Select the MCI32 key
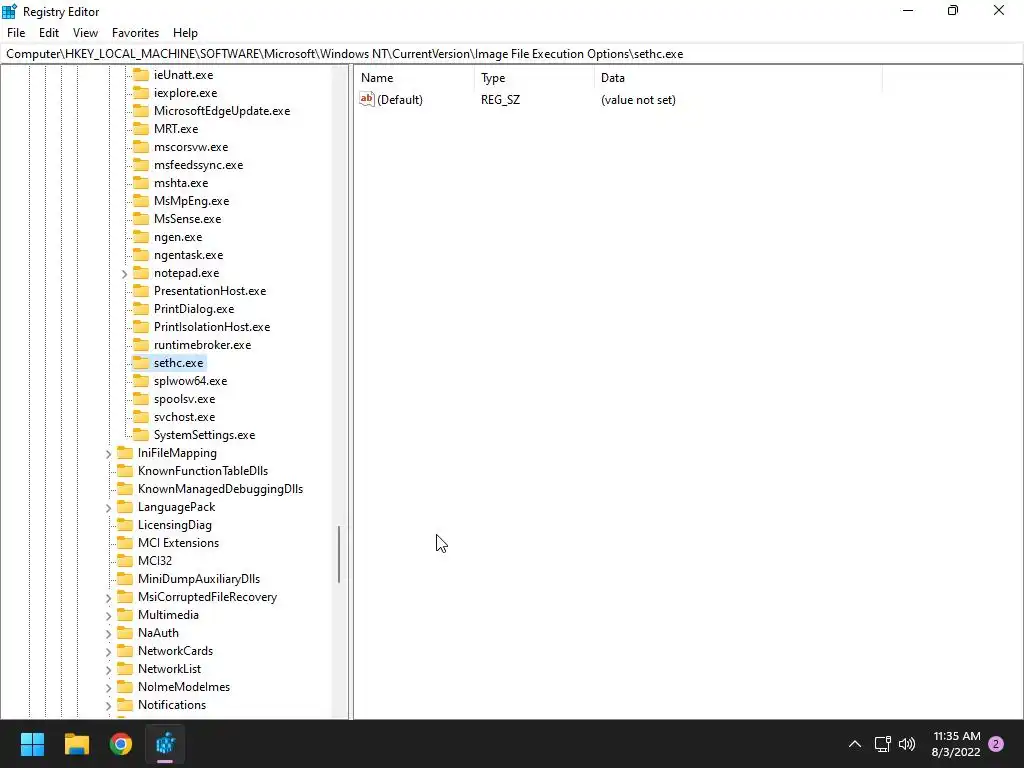1024x768 pixels. pyautogui.click(x=155, y=561)
